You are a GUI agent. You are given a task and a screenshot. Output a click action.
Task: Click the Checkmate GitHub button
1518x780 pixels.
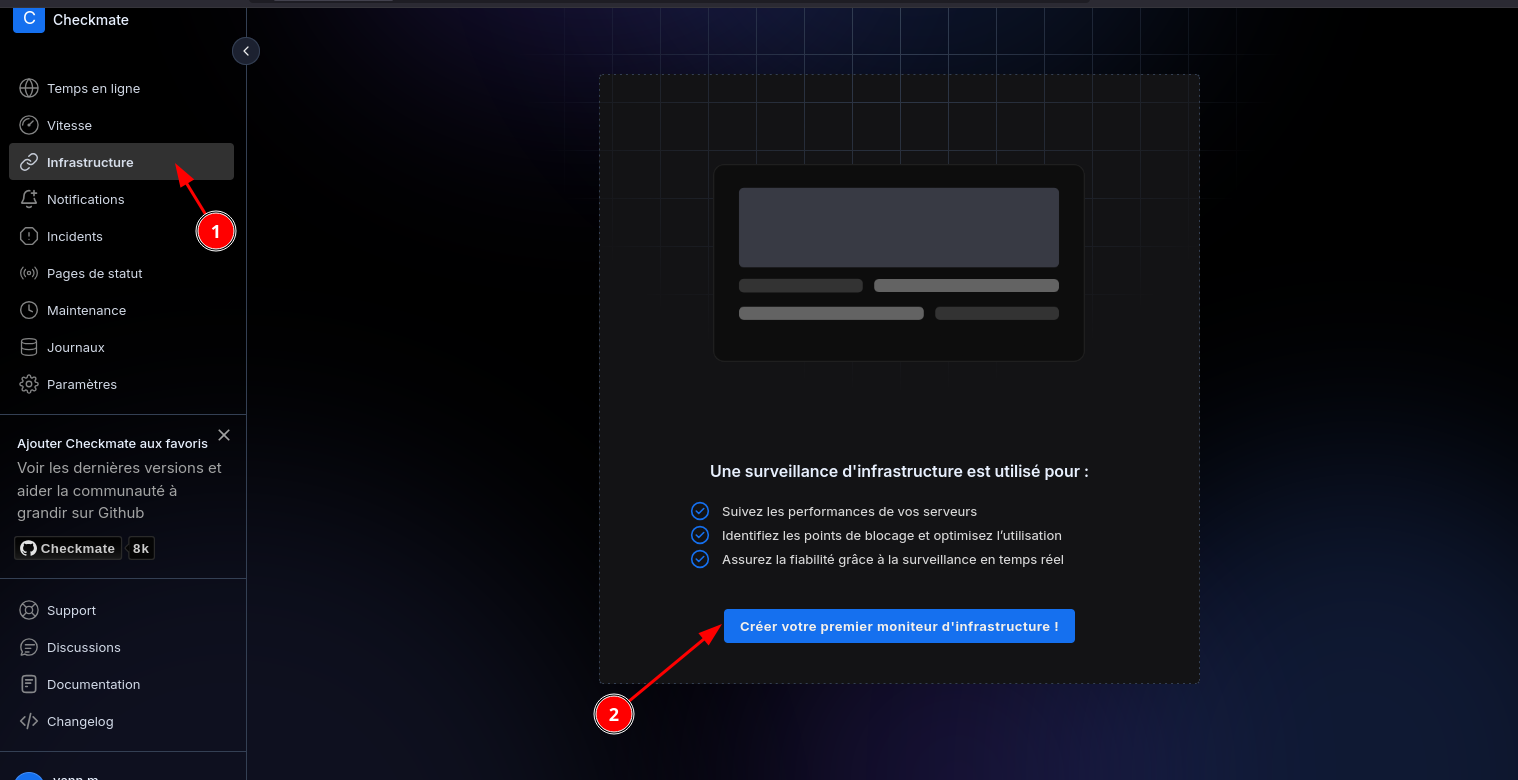[x=68, y=548]
